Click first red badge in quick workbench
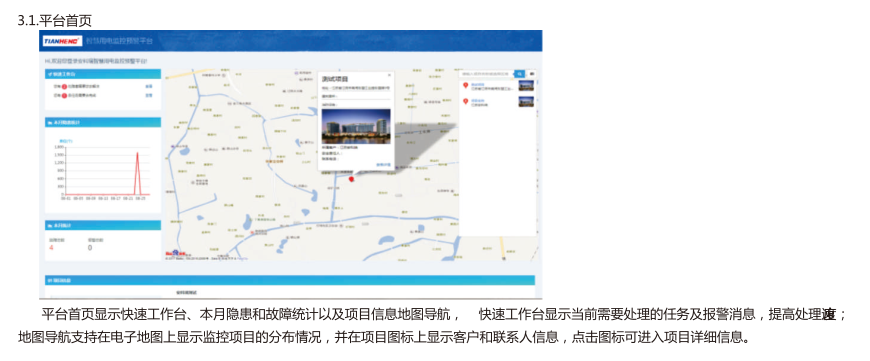Screen dimensions: 870x361 (64, 87)
